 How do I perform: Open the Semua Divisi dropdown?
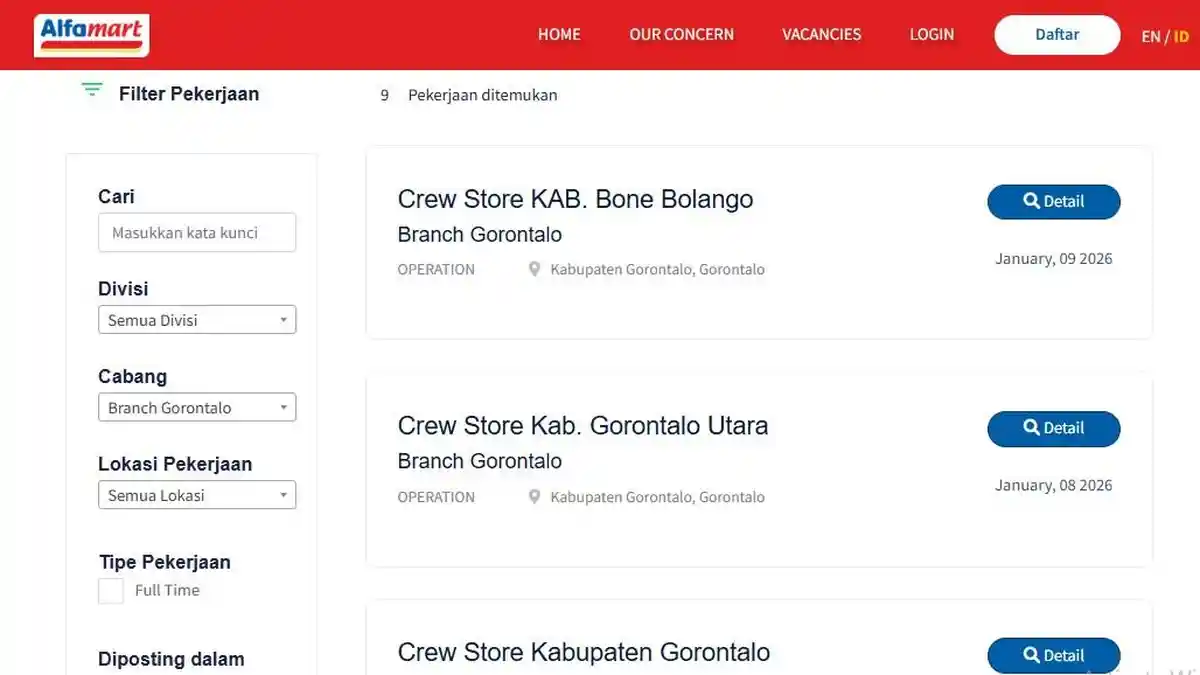click(197, 319)
